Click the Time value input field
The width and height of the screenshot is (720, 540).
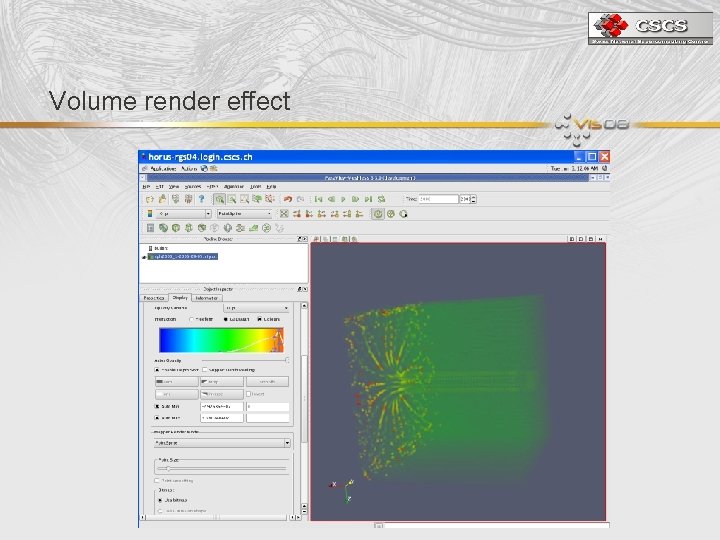pos(439,199)
